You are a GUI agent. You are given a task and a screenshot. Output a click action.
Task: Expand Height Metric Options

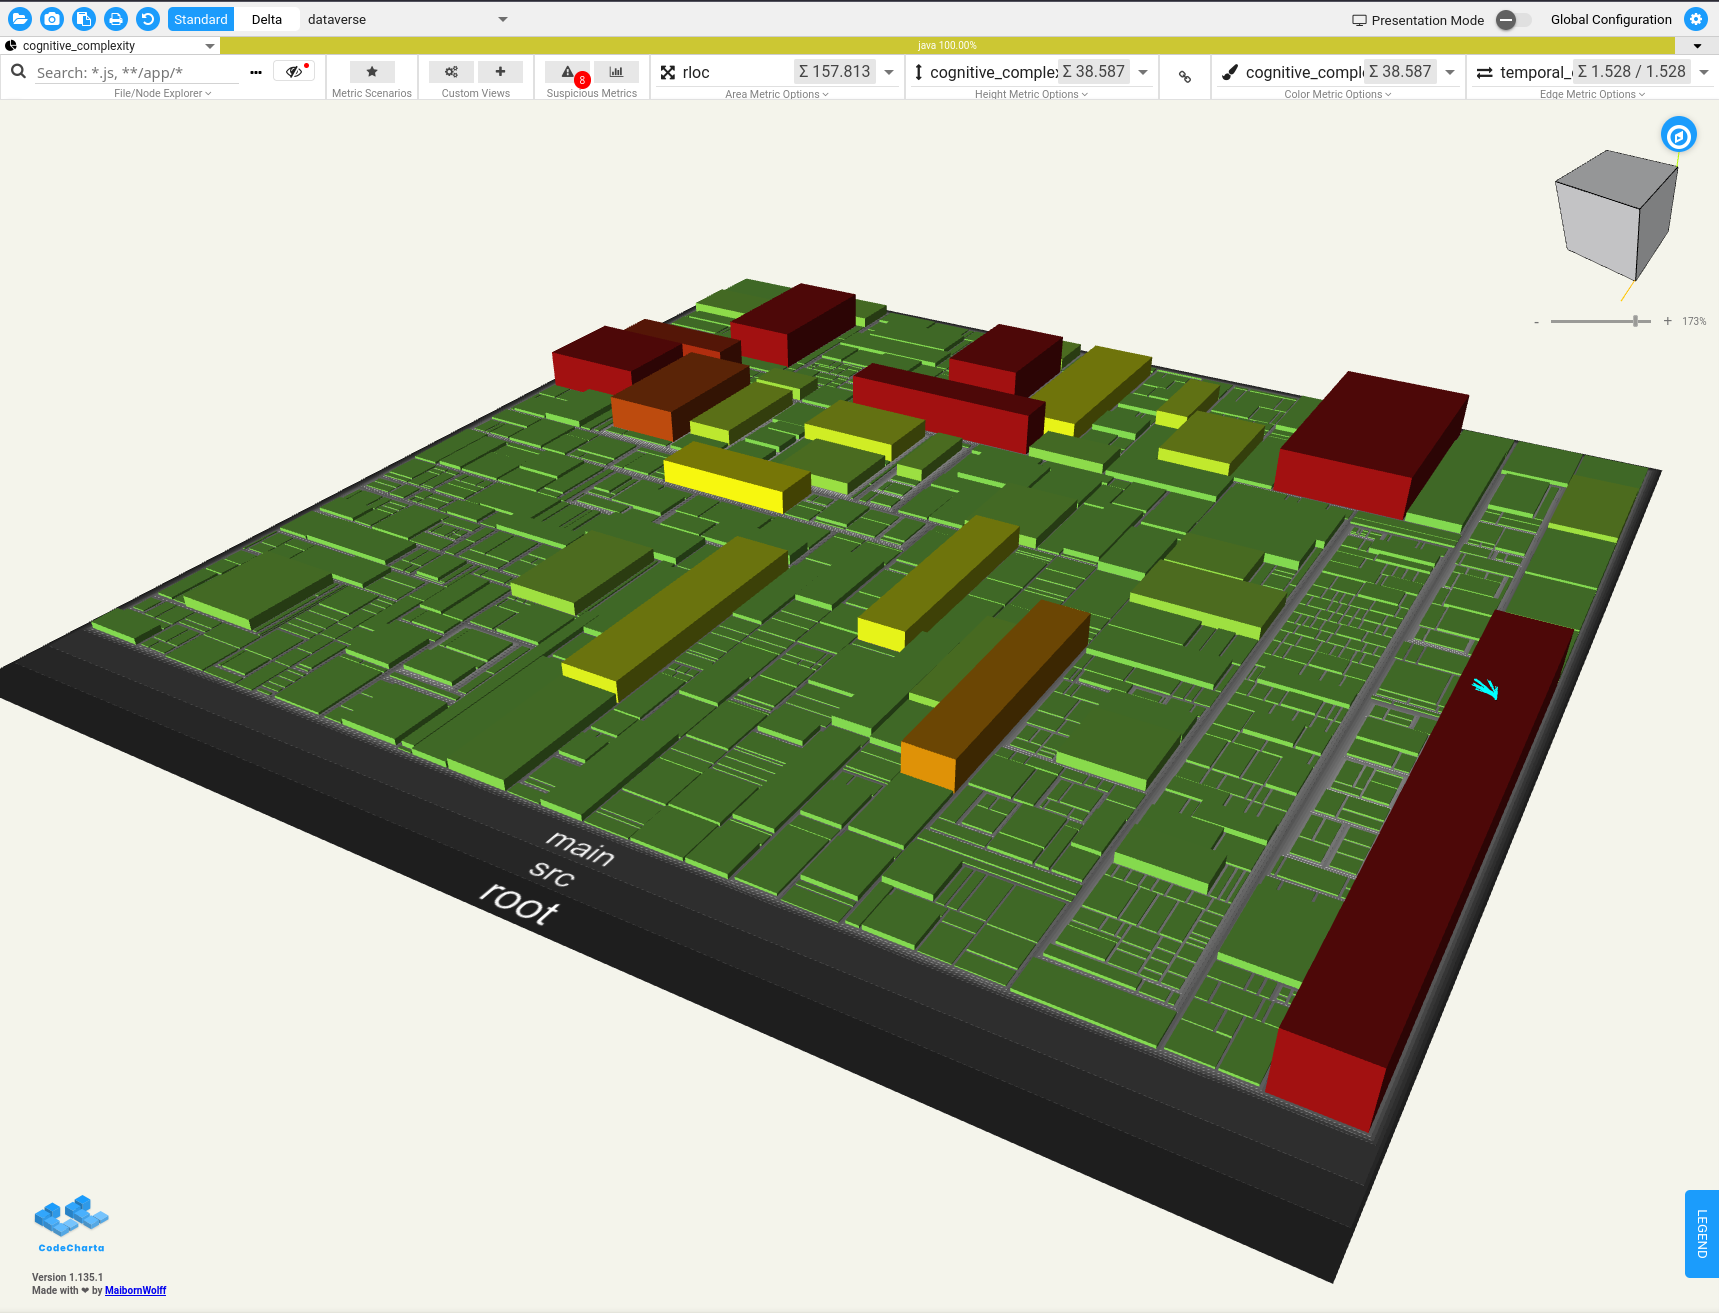(x=1031, y=94)
